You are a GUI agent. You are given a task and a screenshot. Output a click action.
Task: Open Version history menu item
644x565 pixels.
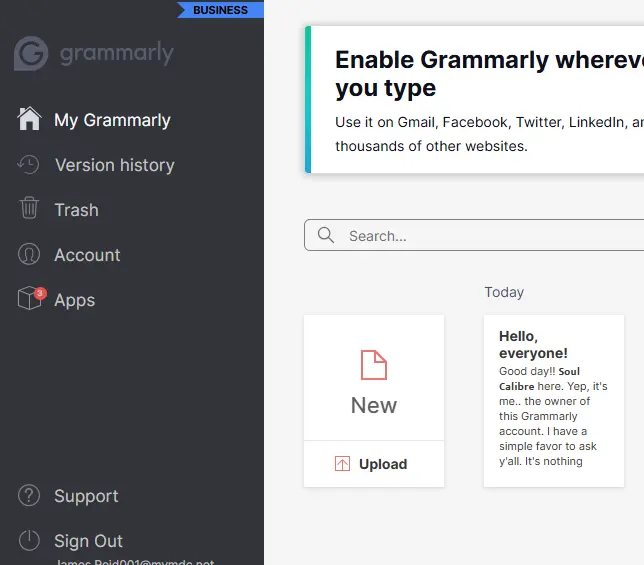(115, 165)
